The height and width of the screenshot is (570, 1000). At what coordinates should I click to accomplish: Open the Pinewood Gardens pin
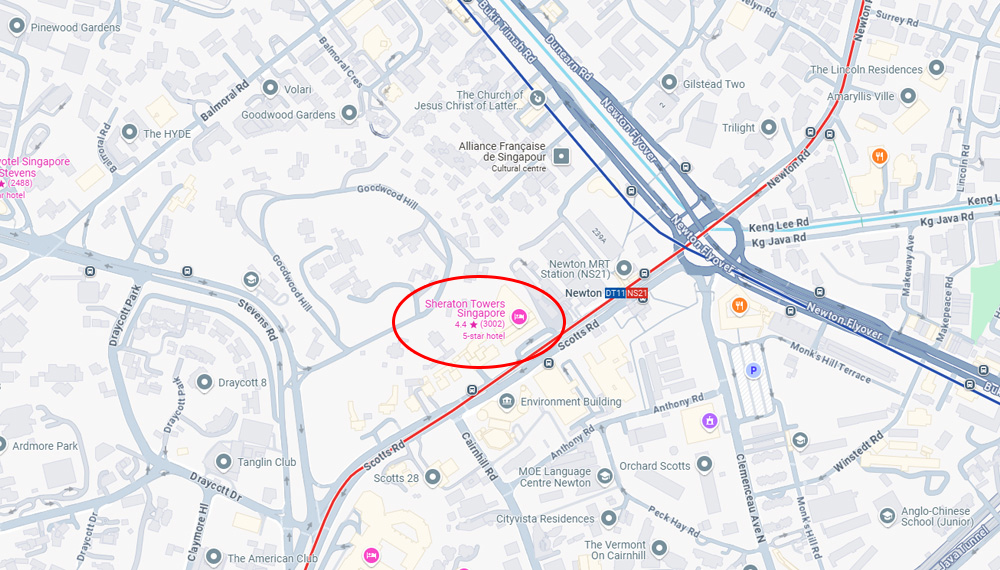coord(17,26)
